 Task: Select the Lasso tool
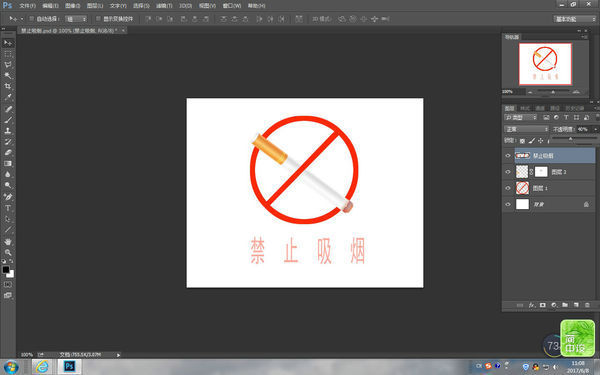coord(8,65)
